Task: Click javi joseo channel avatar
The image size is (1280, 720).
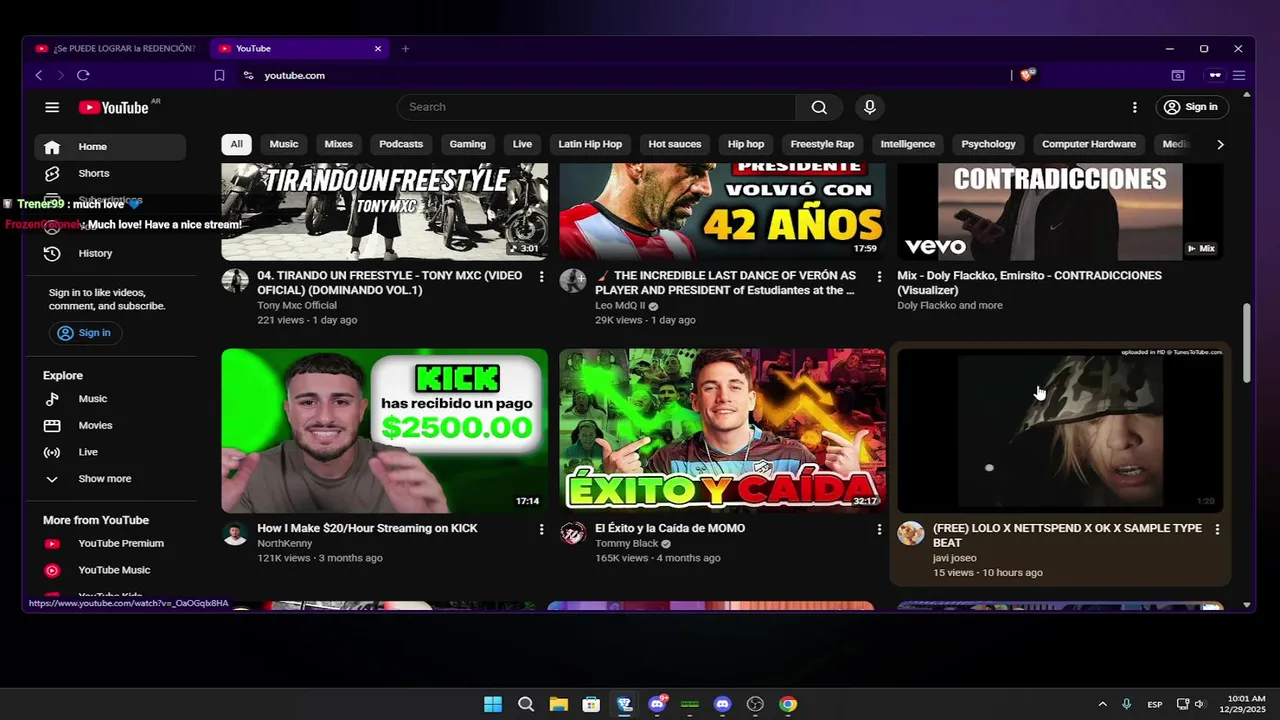Action: [x=911, y=533]
